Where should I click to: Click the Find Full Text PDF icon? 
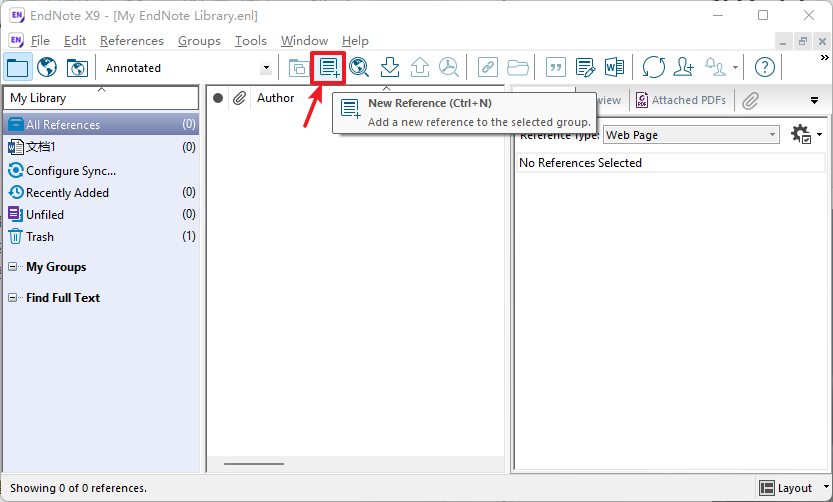coord(449,67)
